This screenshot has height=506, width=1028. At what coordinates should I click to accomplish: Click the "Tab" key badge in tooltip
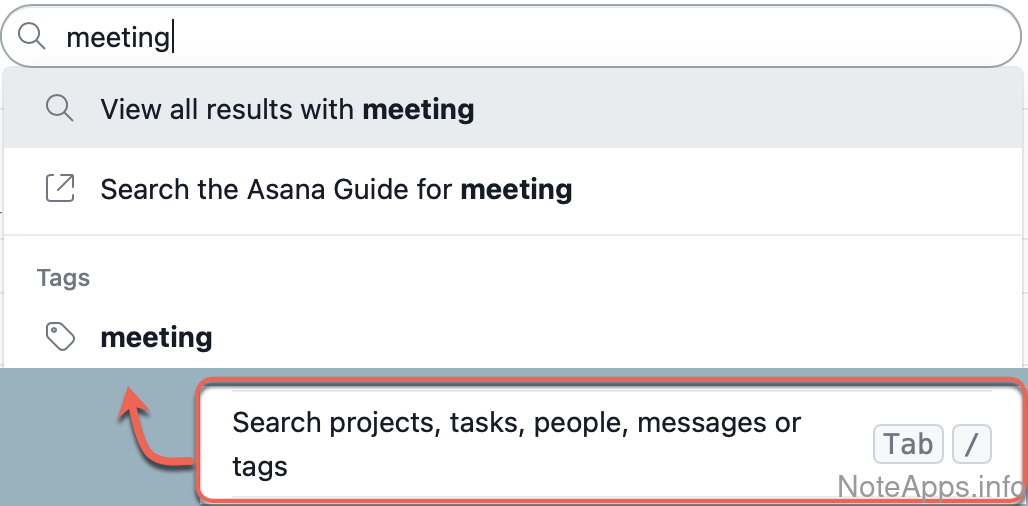coord(908,444)
